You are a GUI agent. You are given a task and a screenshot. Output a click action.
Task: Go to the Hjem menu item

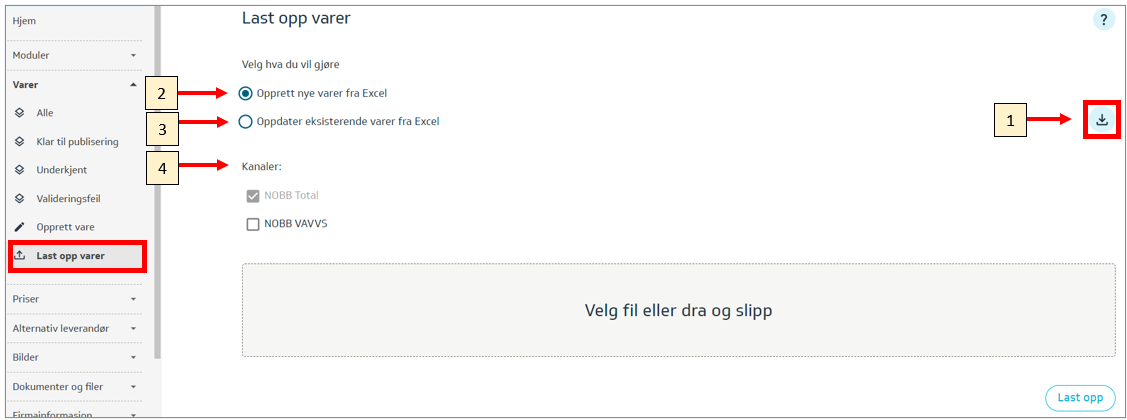click(25, 20)
